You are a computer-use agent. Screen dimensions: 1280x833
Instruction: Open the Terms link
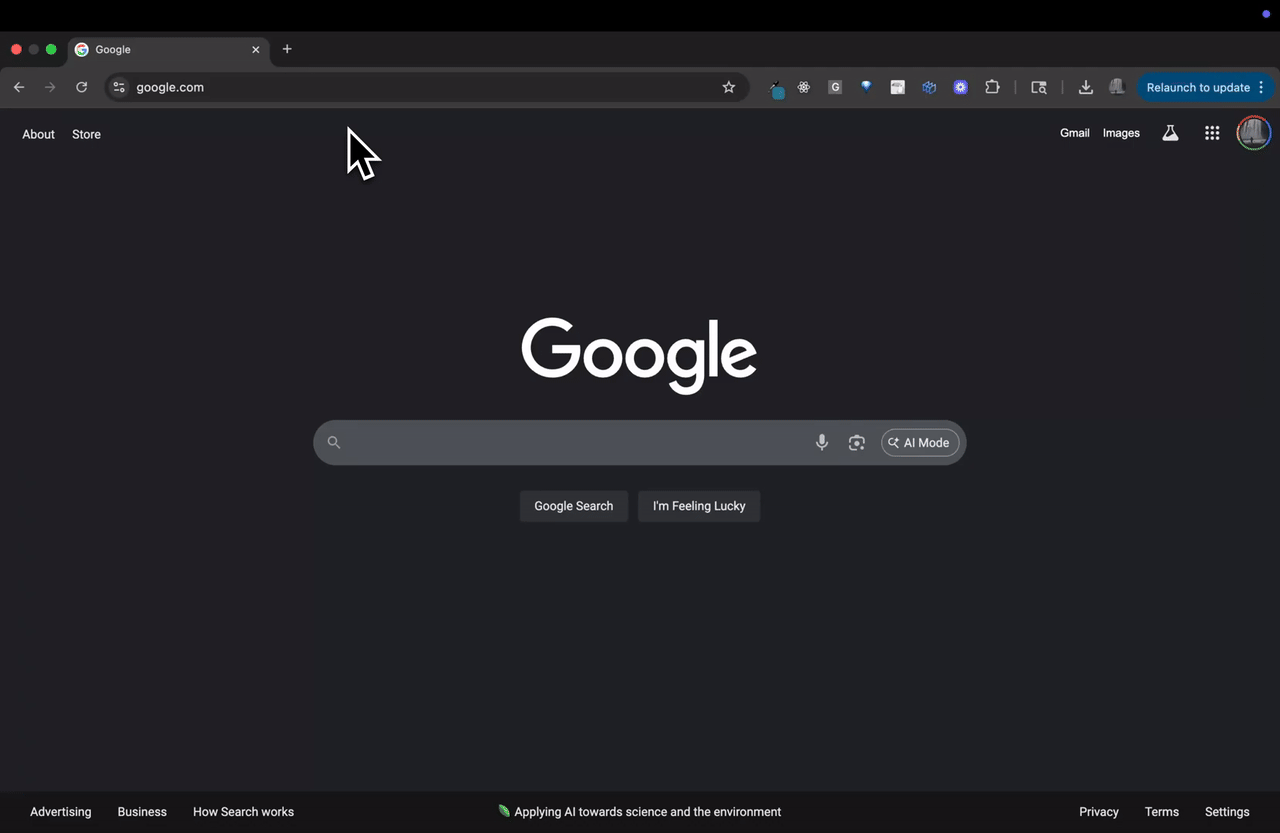click(x=1162, y=812)
